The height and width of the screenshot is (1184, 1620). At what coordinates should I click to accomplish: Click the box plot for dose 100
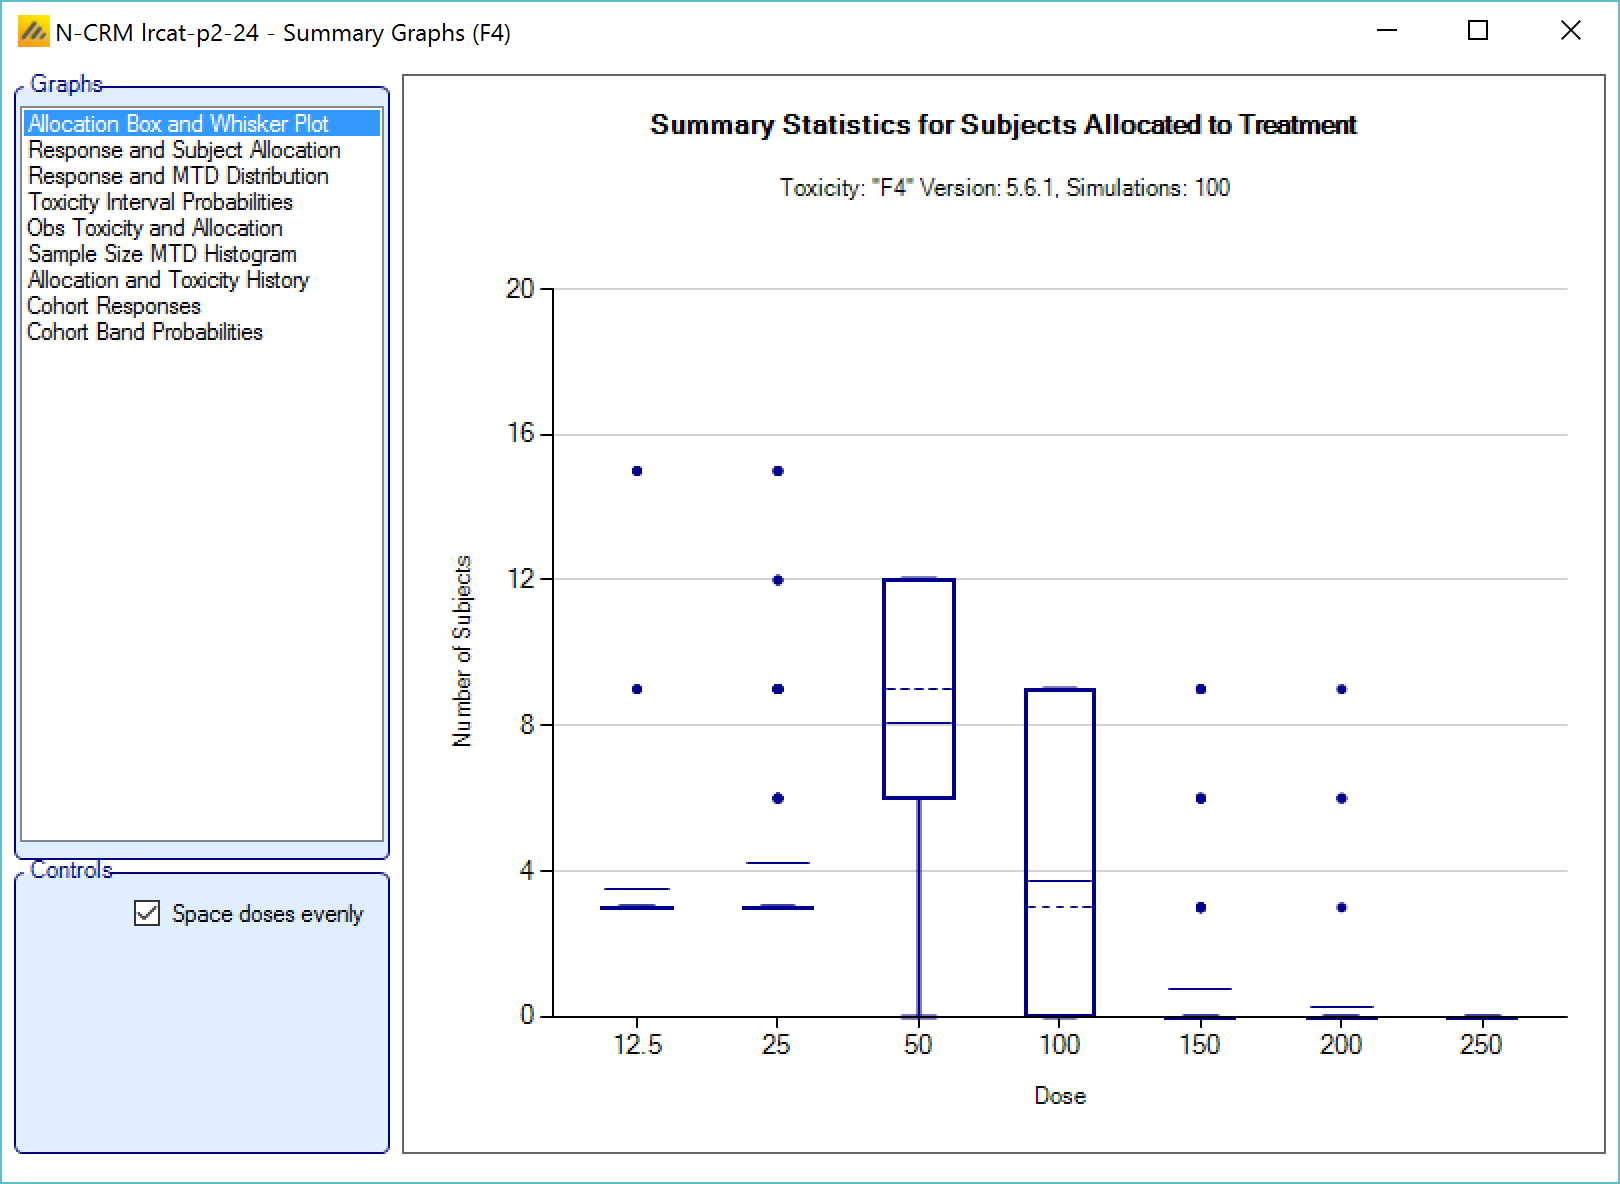click(x=1060, y=852)
